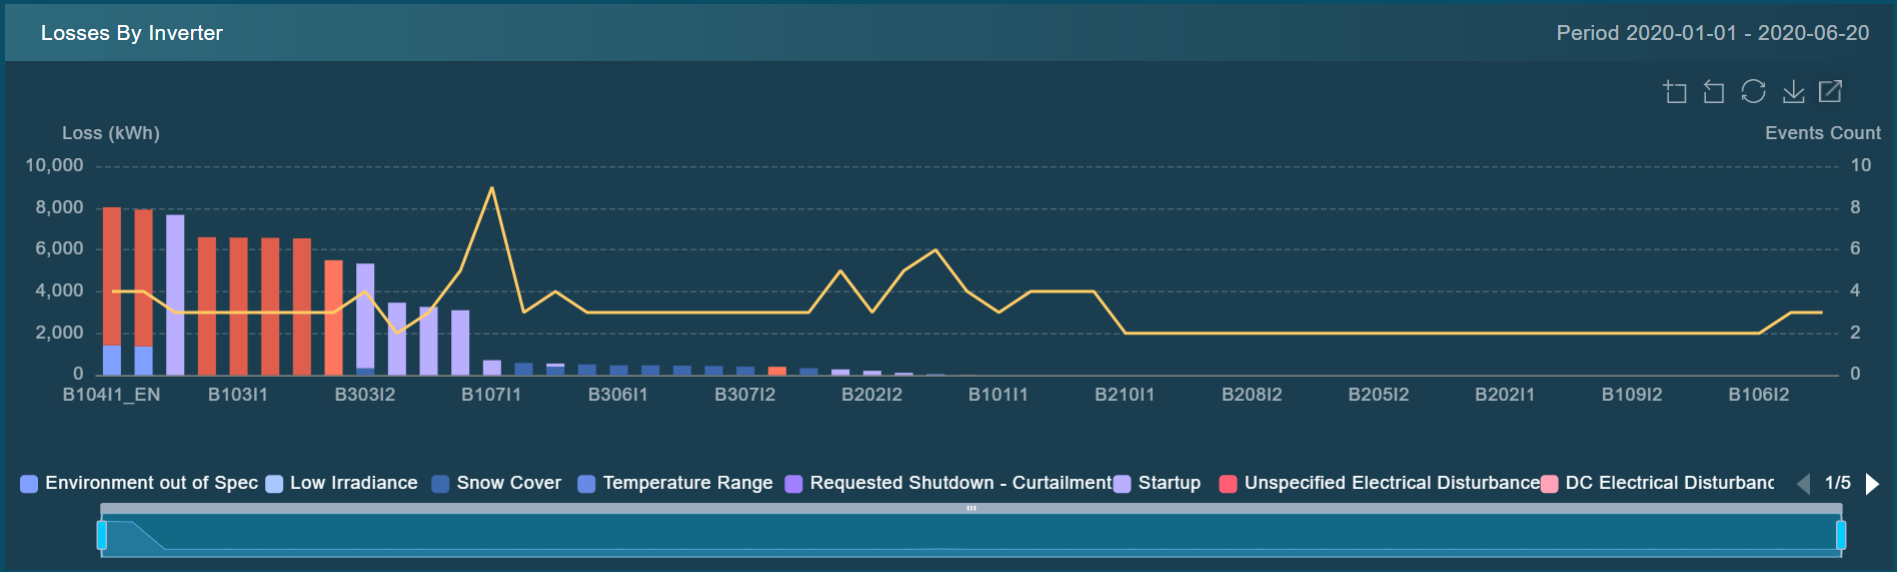Click the x-axis label B103I1
The width and height of the screenshot is (1897, 572).
[x=238, y=395]
